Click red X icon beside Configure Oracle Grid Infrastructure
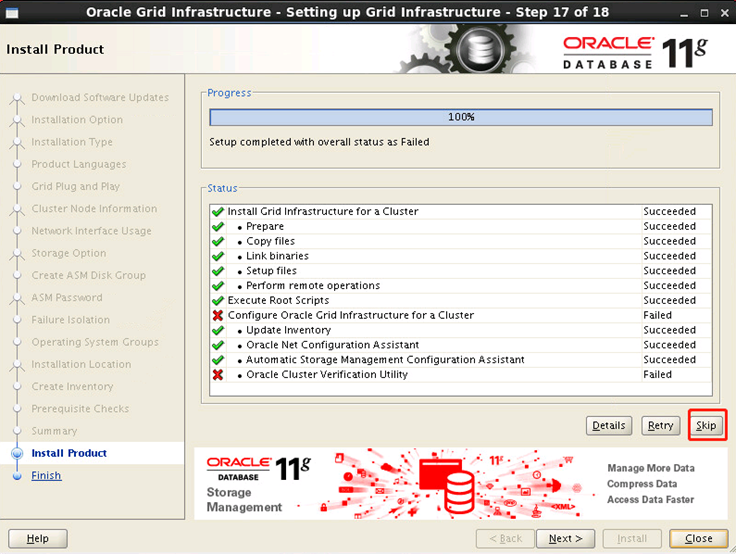736x554 pixels. coord(218,315)
